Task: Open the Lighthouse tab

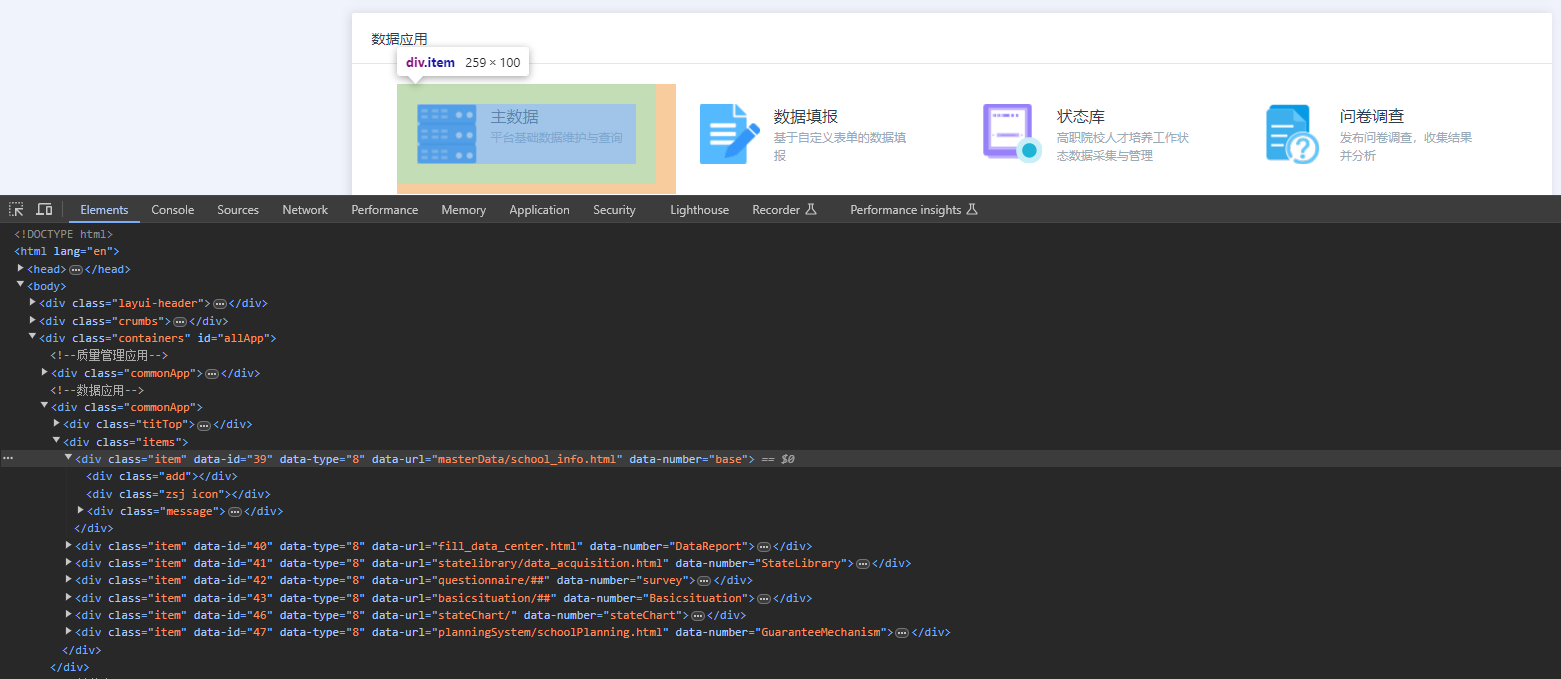Action: [x=699, y=210]
